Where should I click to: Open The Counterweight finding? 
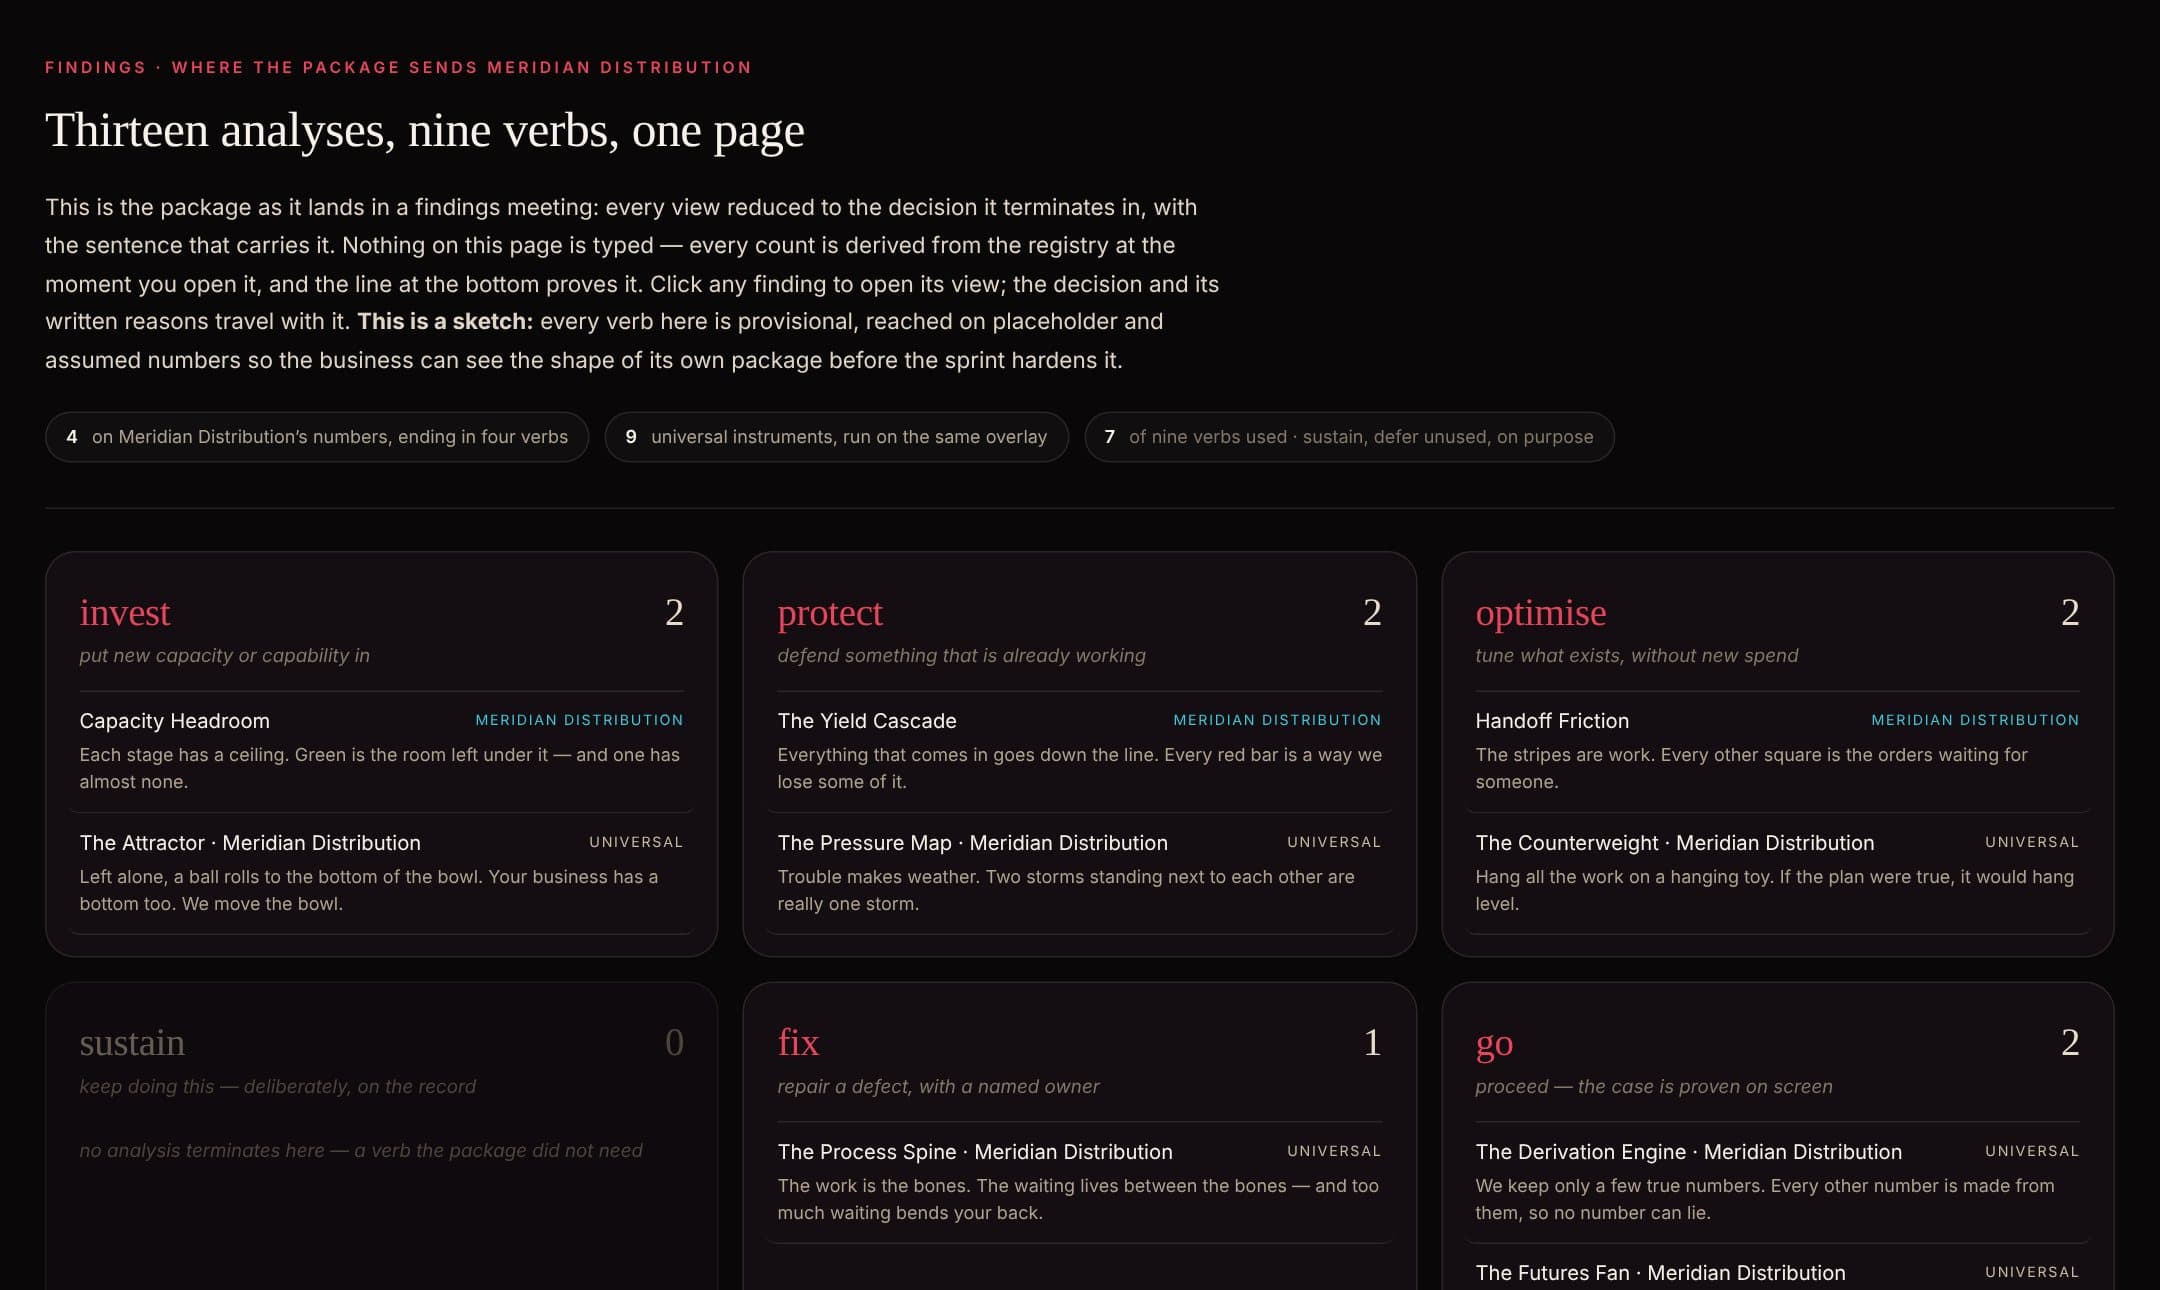(1777, 873)
